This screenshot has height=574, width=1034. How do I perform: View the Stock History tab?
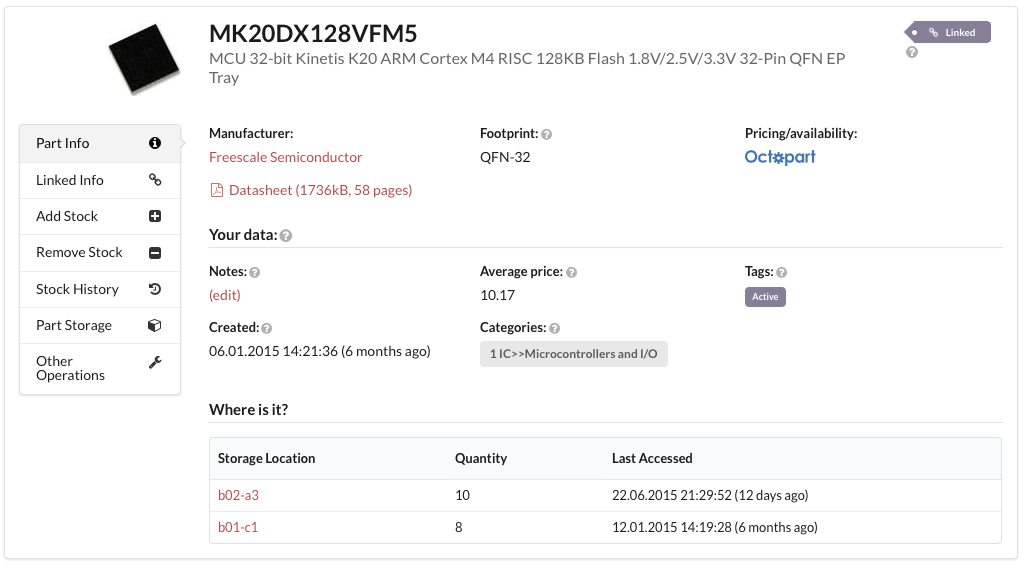(x=100, y=289)
